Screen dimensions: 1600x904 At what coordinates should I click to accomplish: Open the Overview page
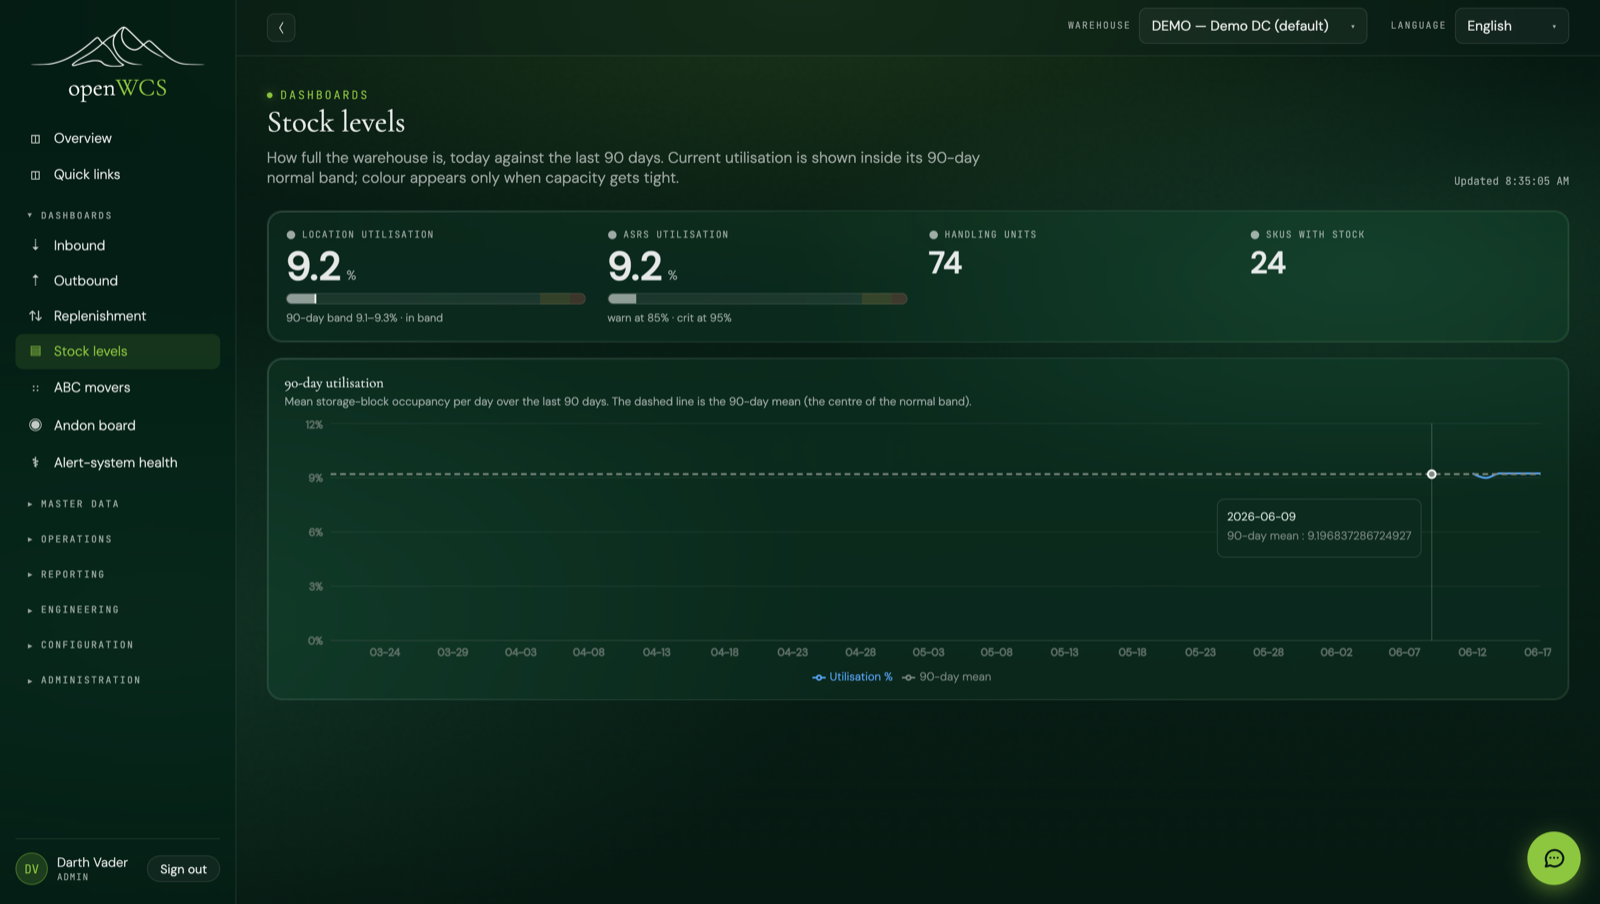coord(118,139)
